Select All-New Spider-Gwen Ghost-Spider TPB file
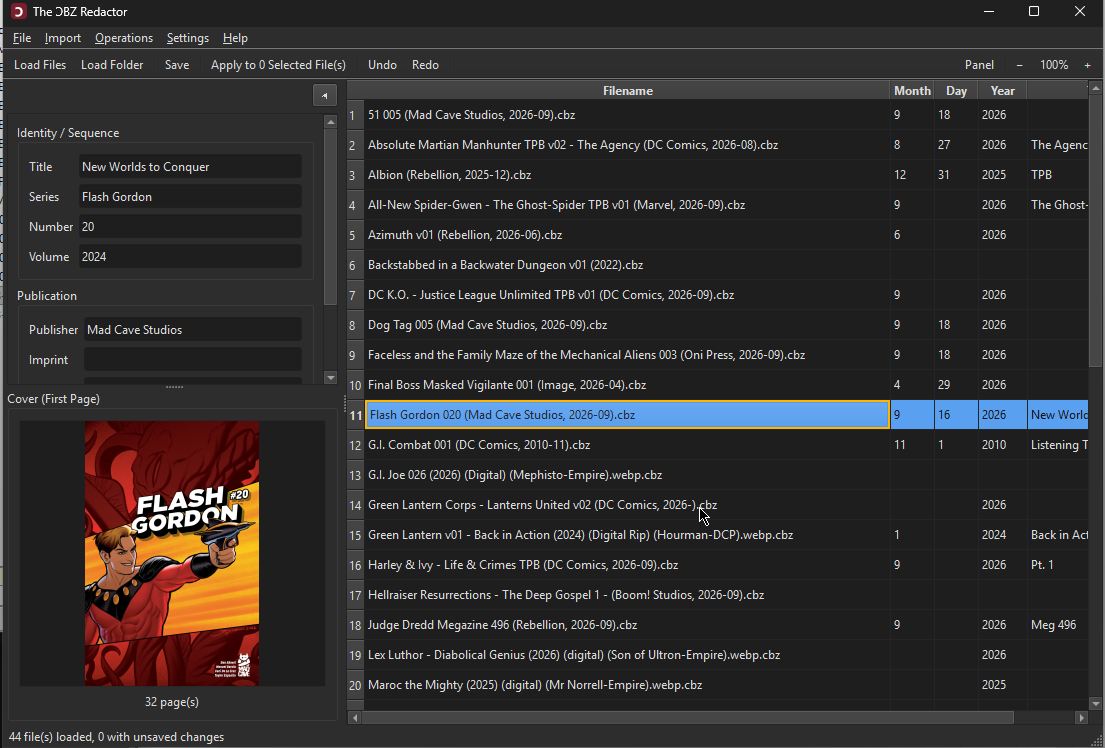 (x=627, y=205)
